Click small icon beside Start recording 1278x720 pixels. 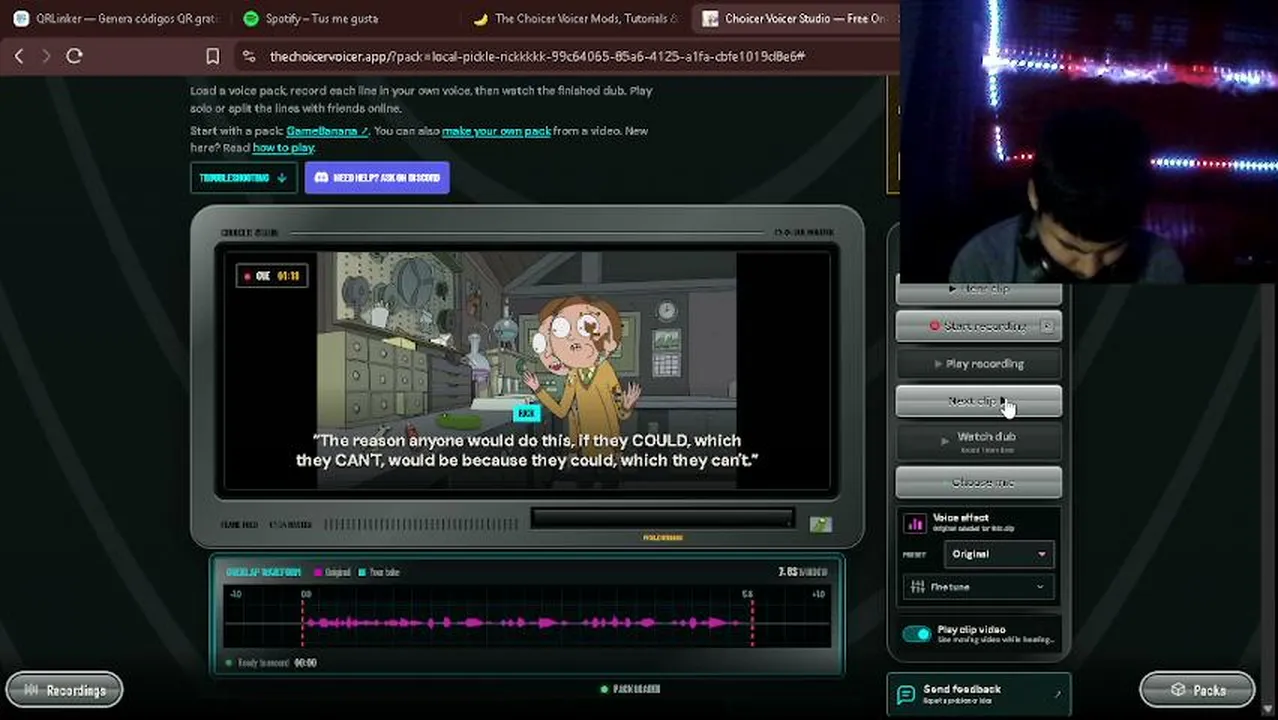1047,326
